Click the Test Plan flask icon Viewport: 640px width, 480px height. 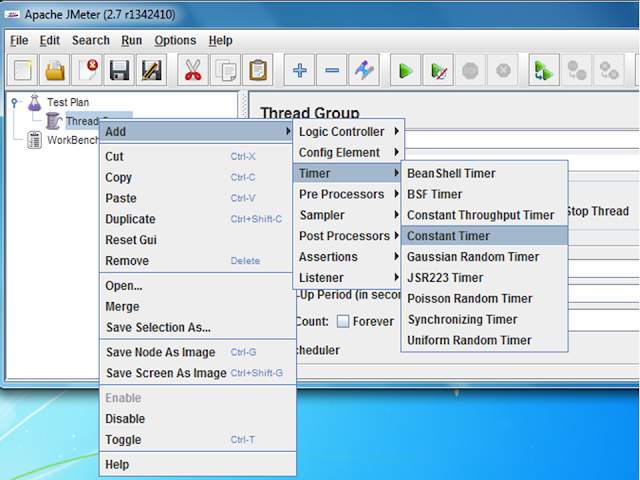tap(35, 102)
